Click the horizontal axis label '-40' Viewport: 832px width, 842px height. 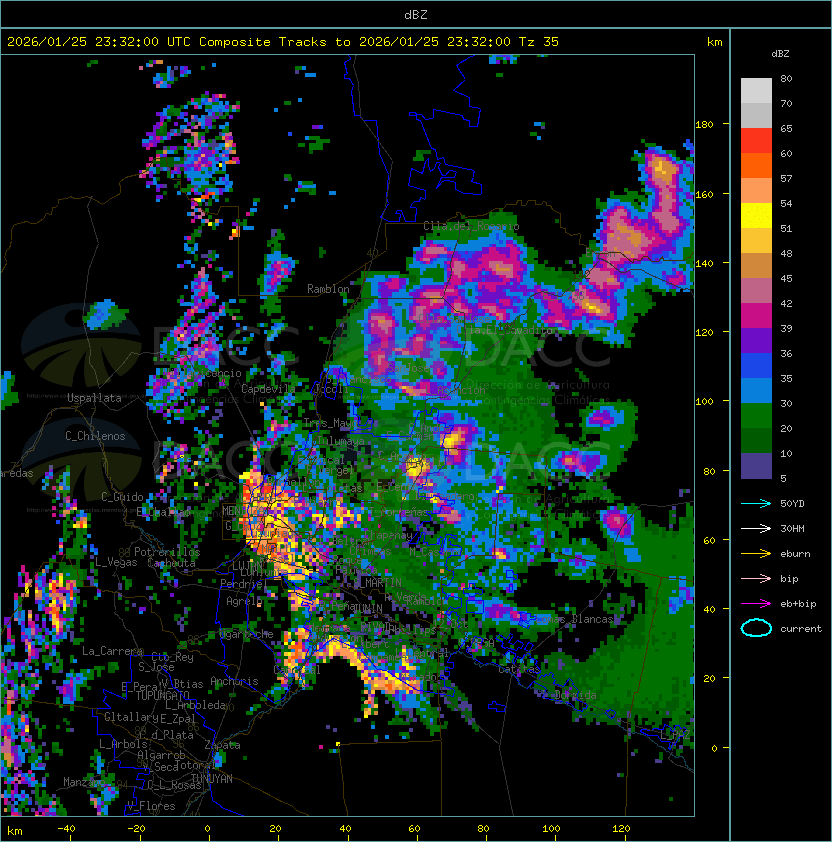click(66, 829)
